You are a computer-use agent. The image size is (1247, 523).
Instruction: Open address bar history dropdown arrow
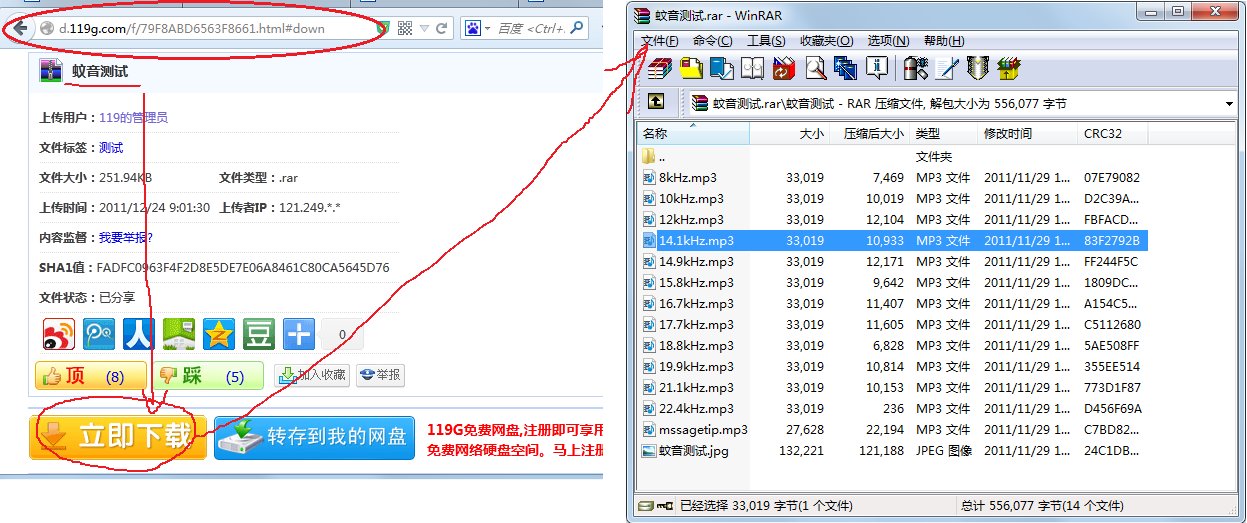(x=425, y=28)
